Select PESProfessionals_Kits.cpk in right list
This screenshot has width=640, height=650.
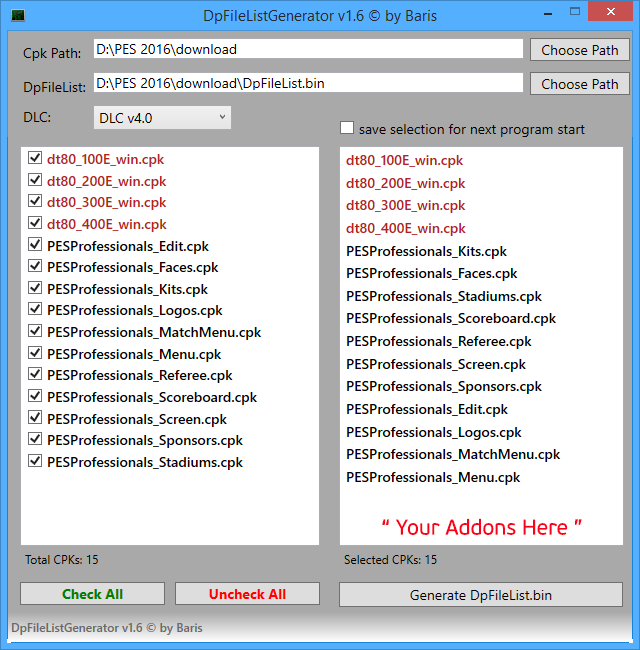click(x=427, y=251)
